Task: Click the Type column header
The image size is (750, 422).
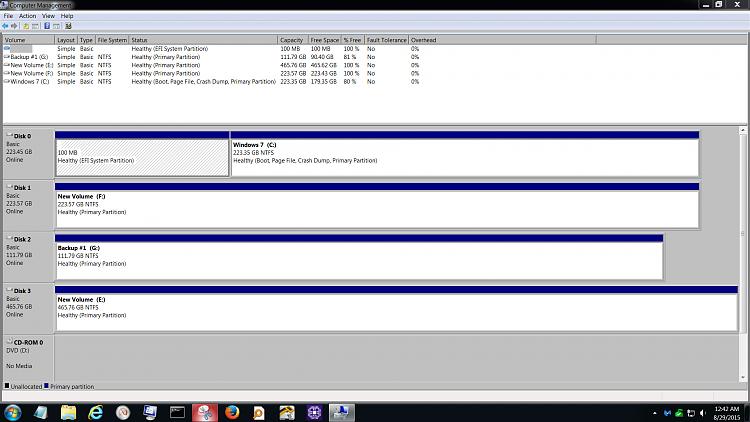Action: click(86, 40)
